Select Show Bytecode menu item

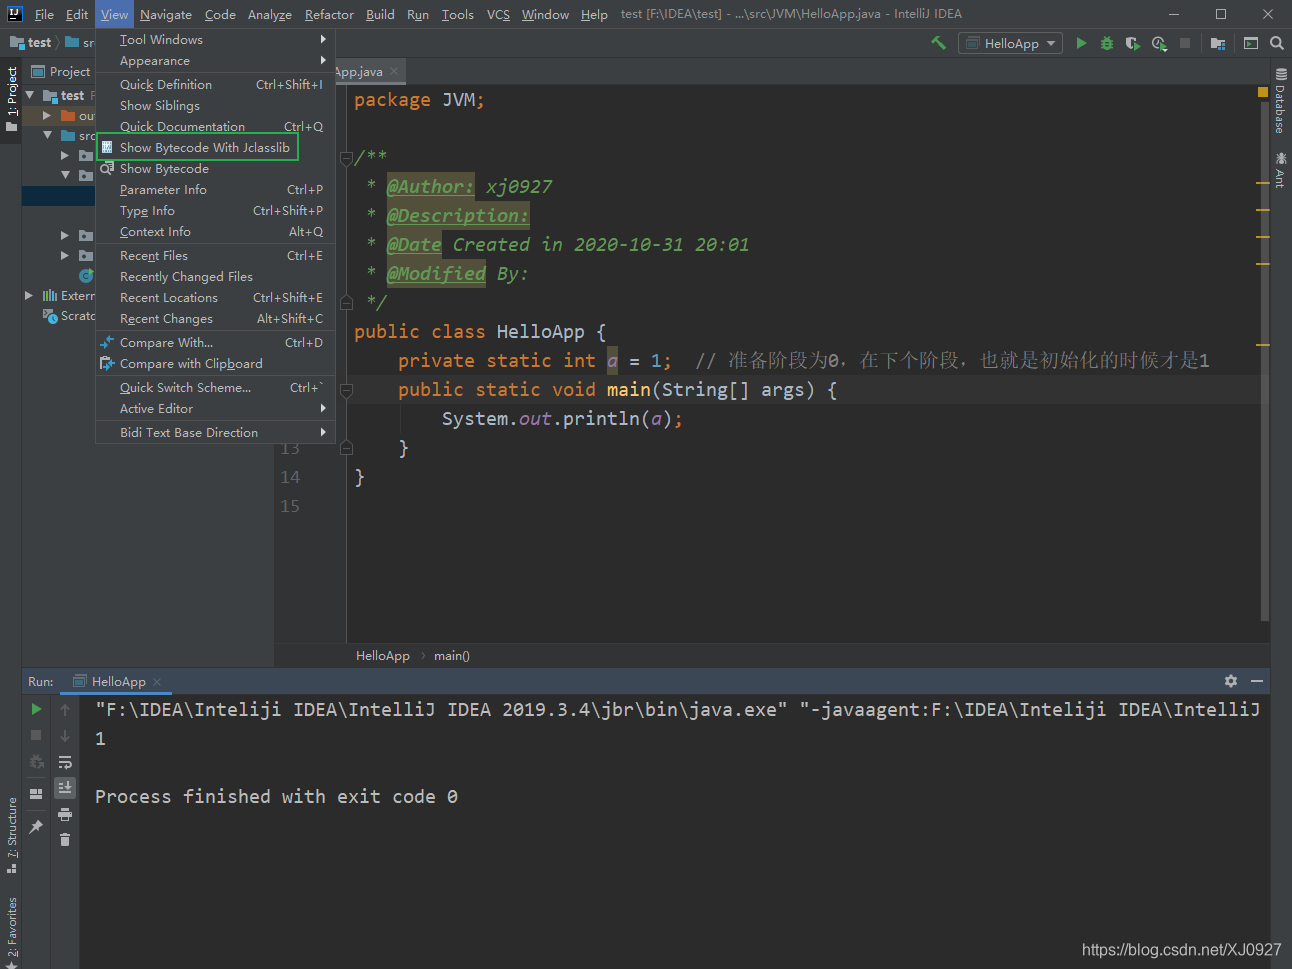[x=215, y=169]
